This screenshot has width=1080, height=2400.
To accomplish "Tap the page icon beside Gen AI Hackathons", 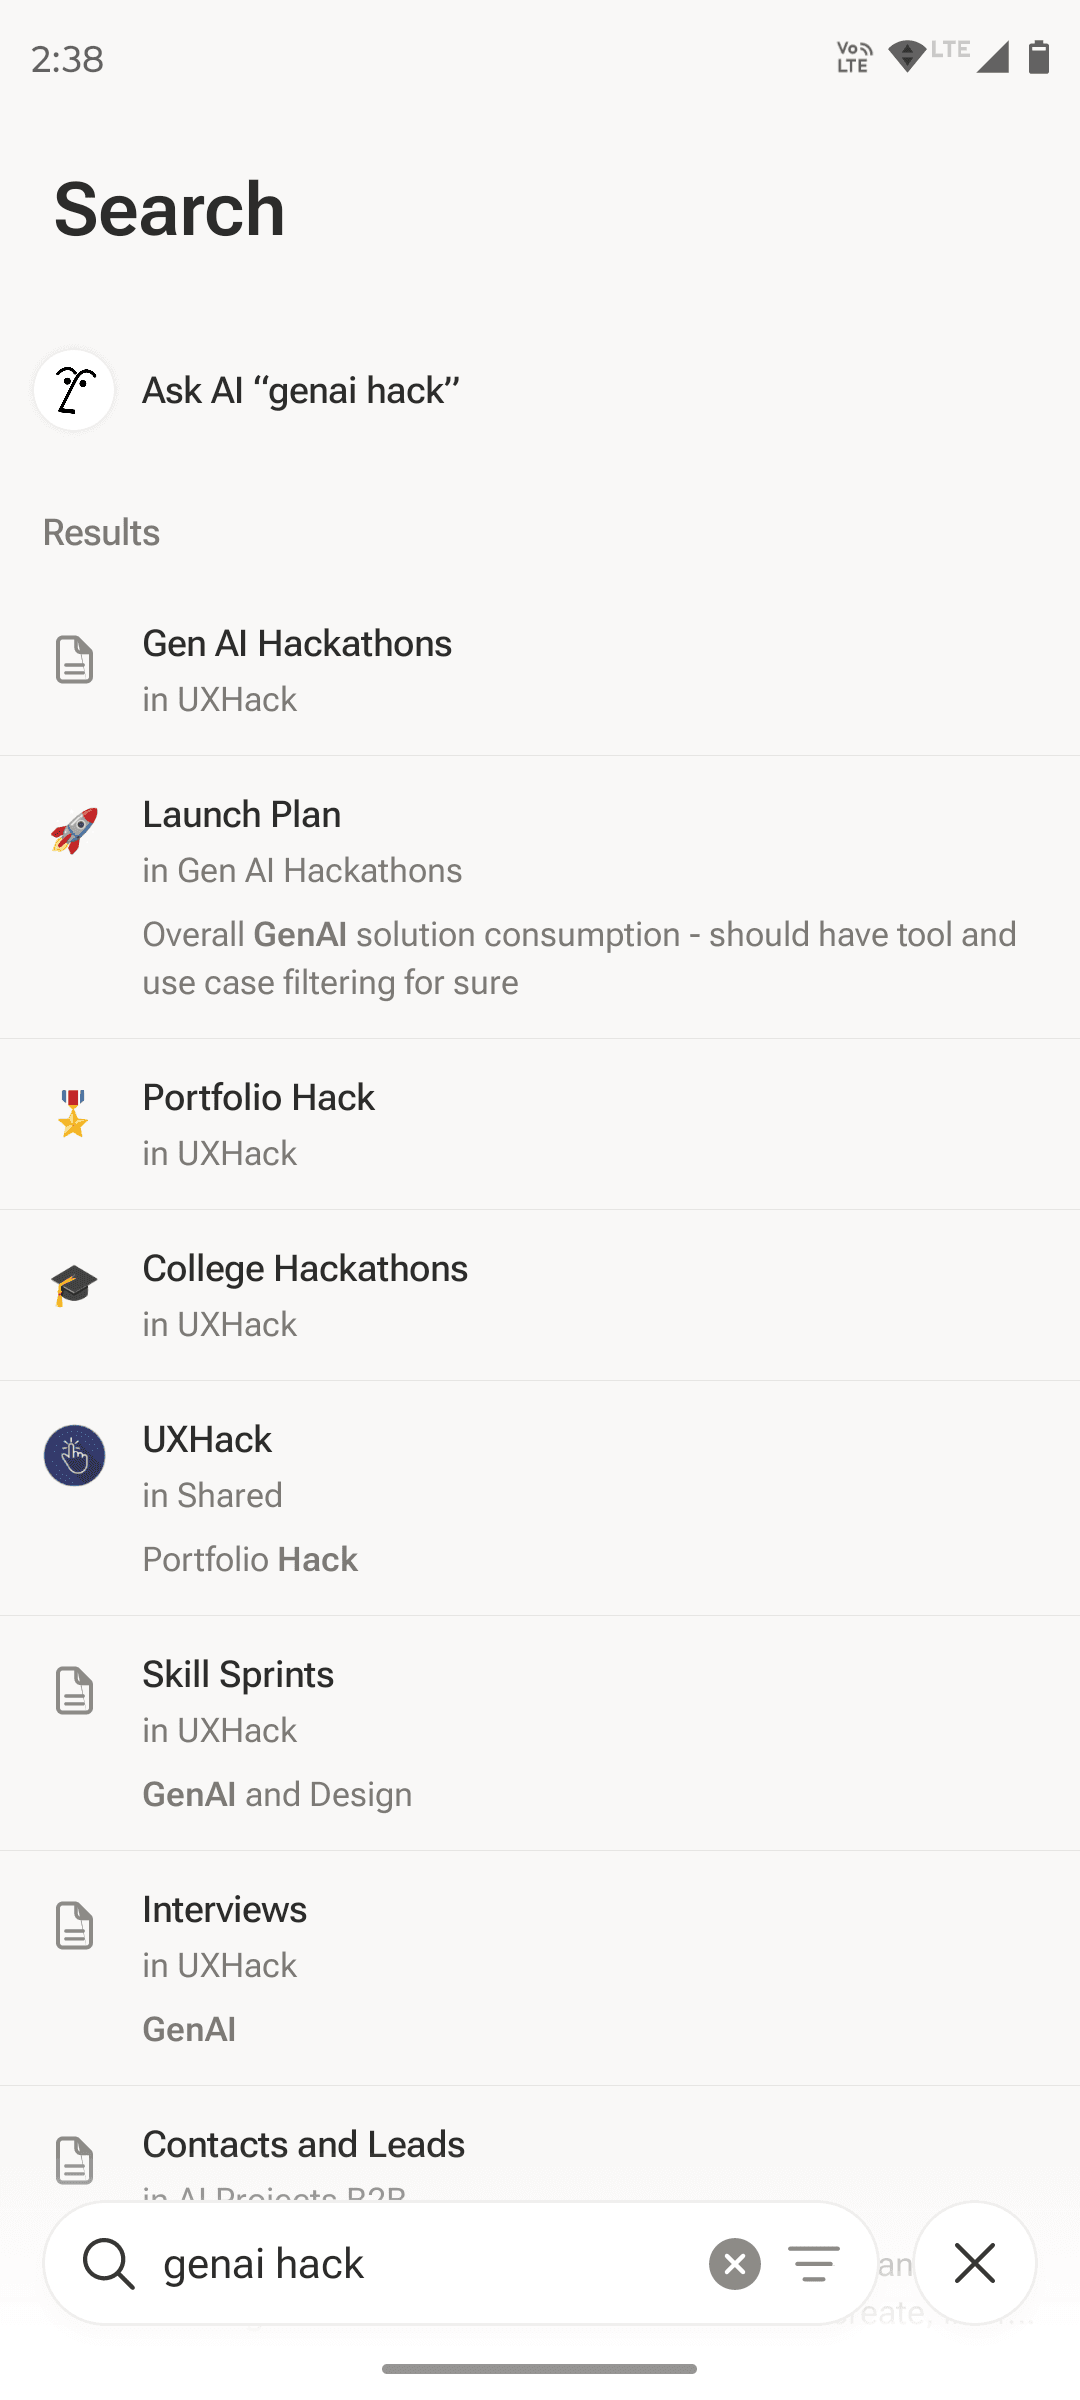I will pyautogui.click(x=74, y=660).
